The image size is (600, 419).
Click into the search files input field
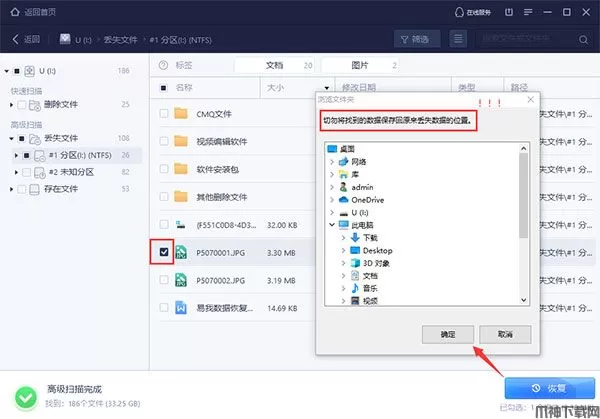[526, 39]
